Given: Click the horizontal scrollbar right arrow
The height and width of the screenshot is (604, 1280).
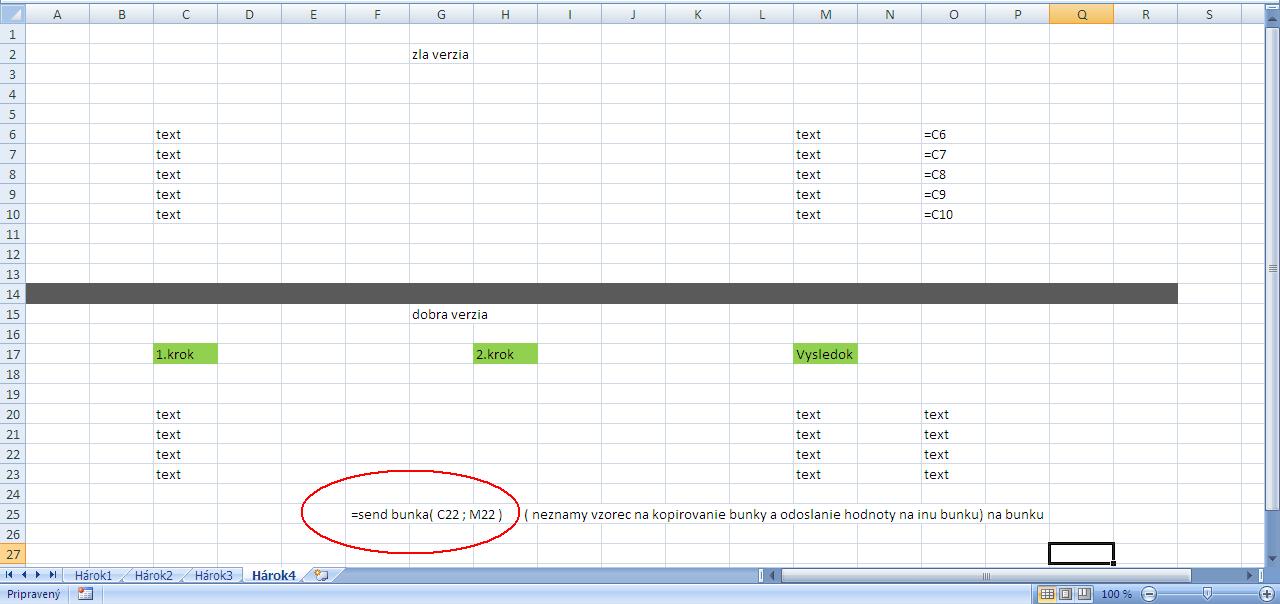Looking at the screenshot, I should [x=1250, y=576].
